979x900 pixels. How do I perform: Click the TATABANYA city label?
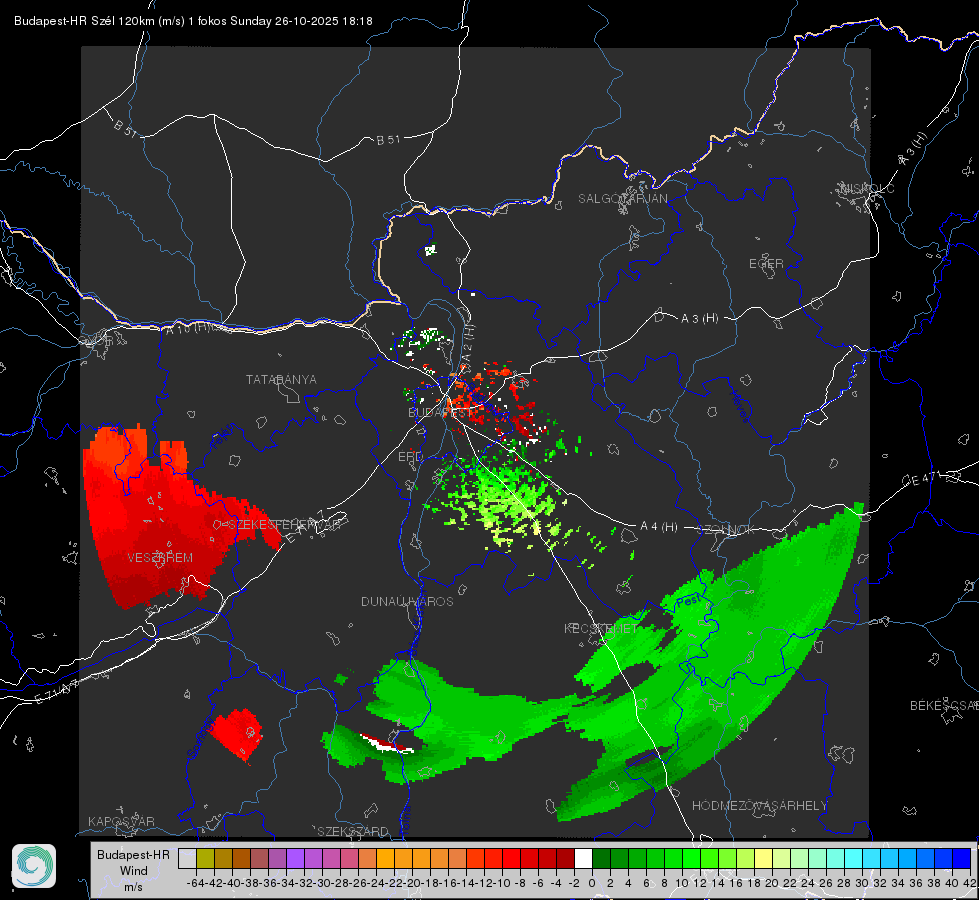281,380
